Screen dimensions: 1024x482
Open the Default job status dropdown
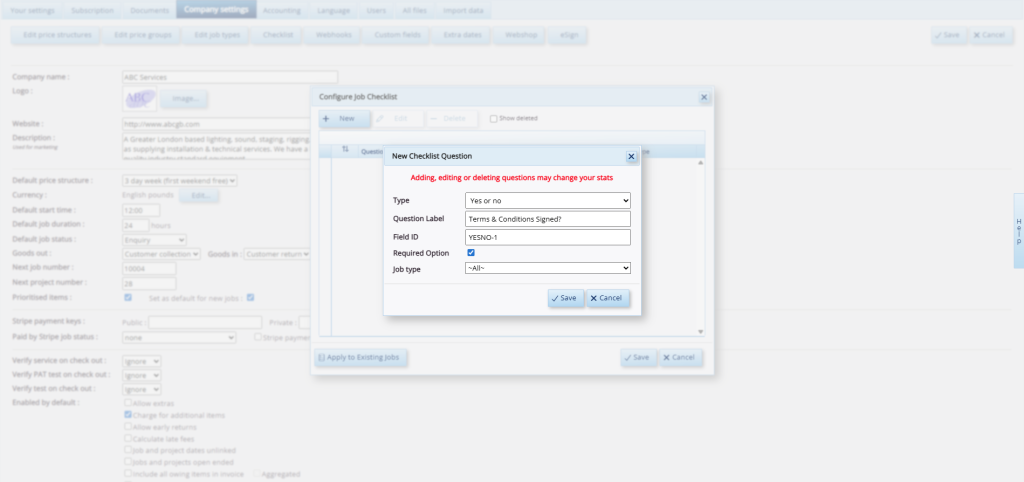pos(154,240)
